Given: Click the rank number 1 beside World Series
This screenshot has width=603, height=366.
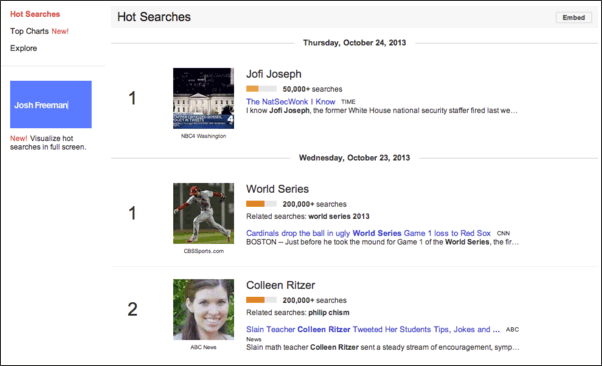Looking at the screenshot, I should (x=132, y=213).
